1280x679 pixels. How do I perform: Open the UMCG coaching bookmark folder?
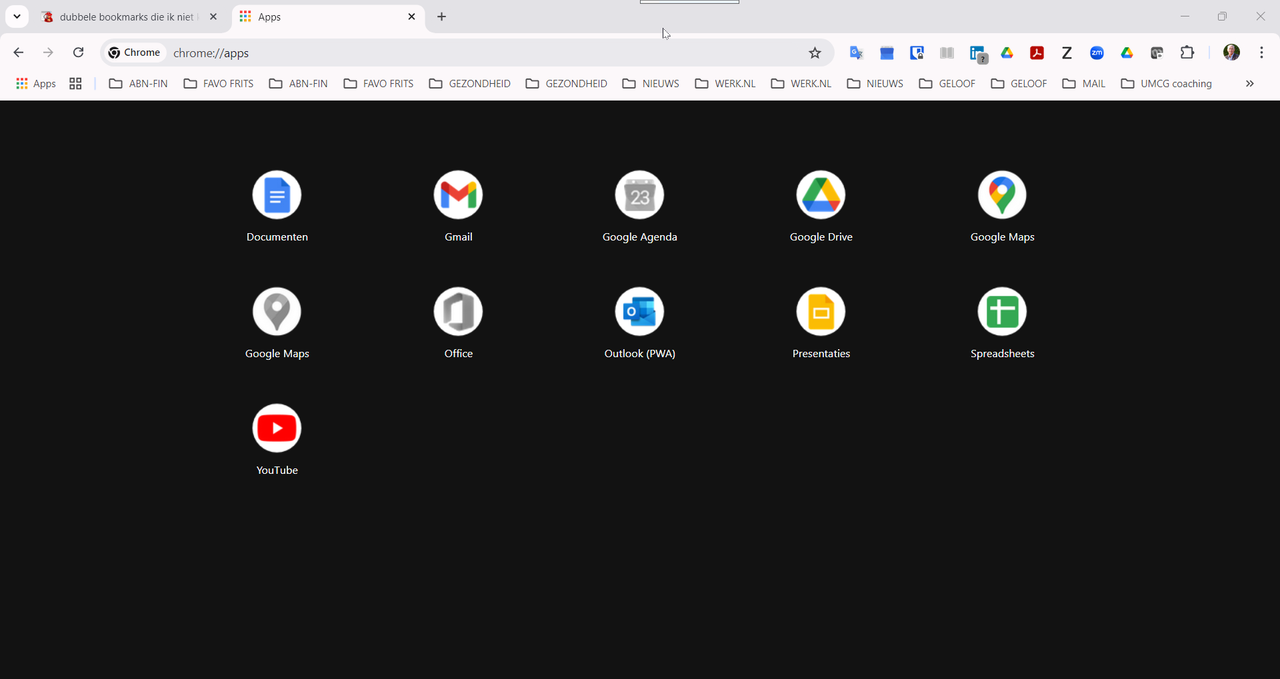pyautogui.click(x=1166, y=84)
